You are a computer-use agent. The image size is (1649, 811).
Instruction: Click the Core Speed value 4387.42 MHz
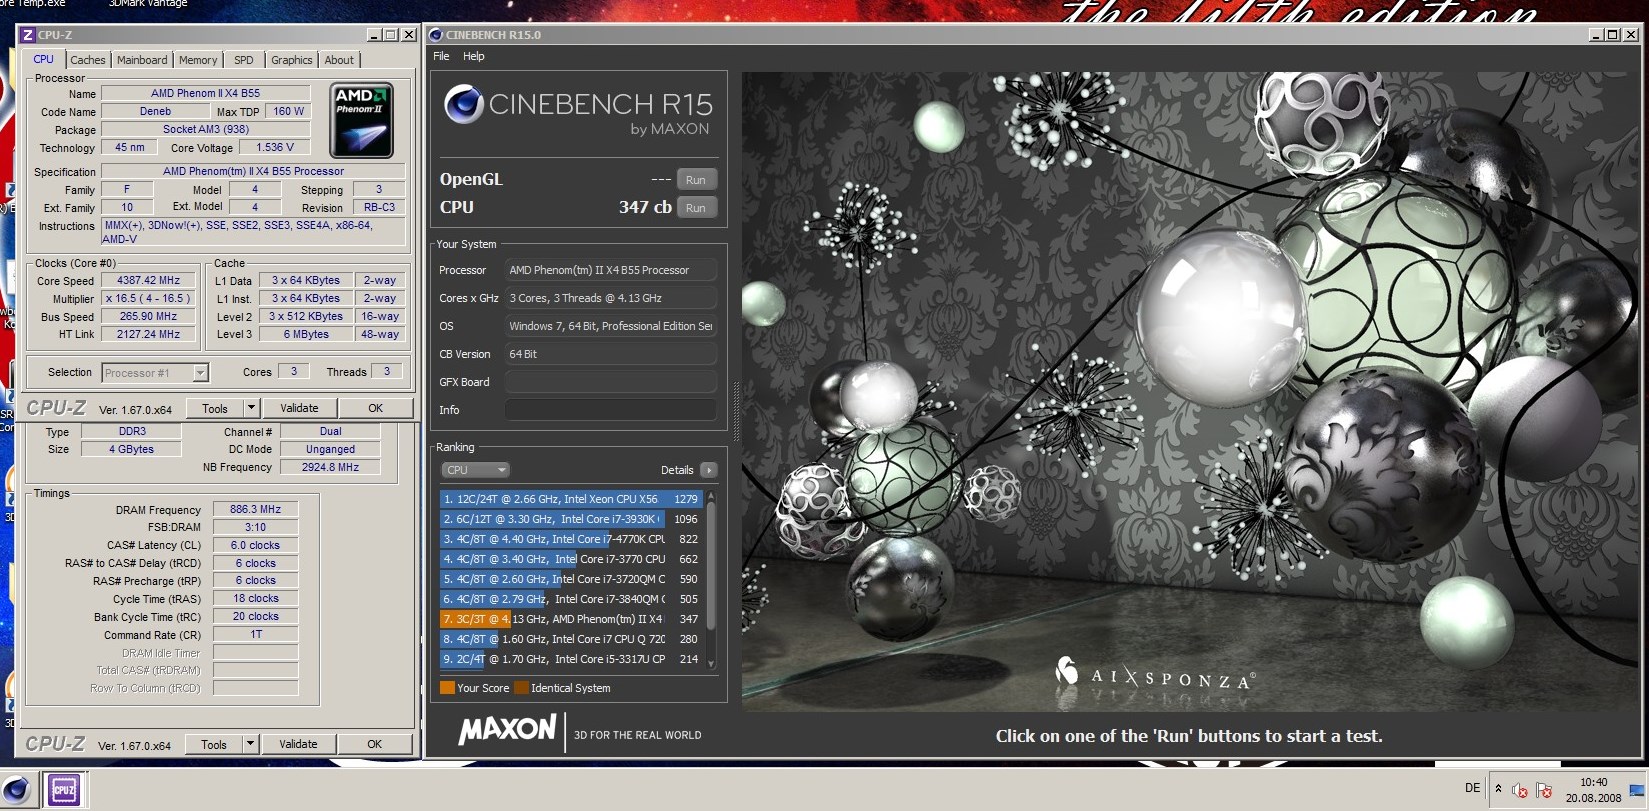pyautogui.click(x=149, y=281)
